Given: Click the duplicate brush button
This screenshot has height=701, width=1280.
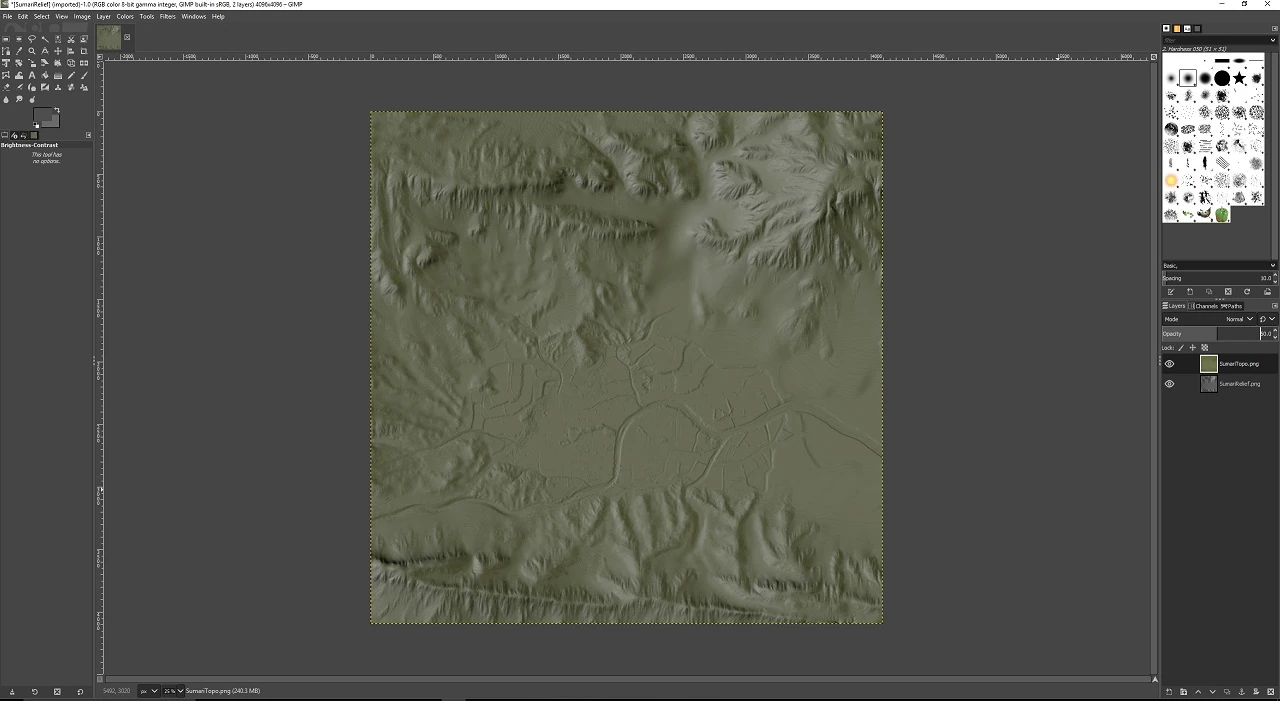Looking at the screenshot, I should pyautogui.click(x=1209, y=292).
